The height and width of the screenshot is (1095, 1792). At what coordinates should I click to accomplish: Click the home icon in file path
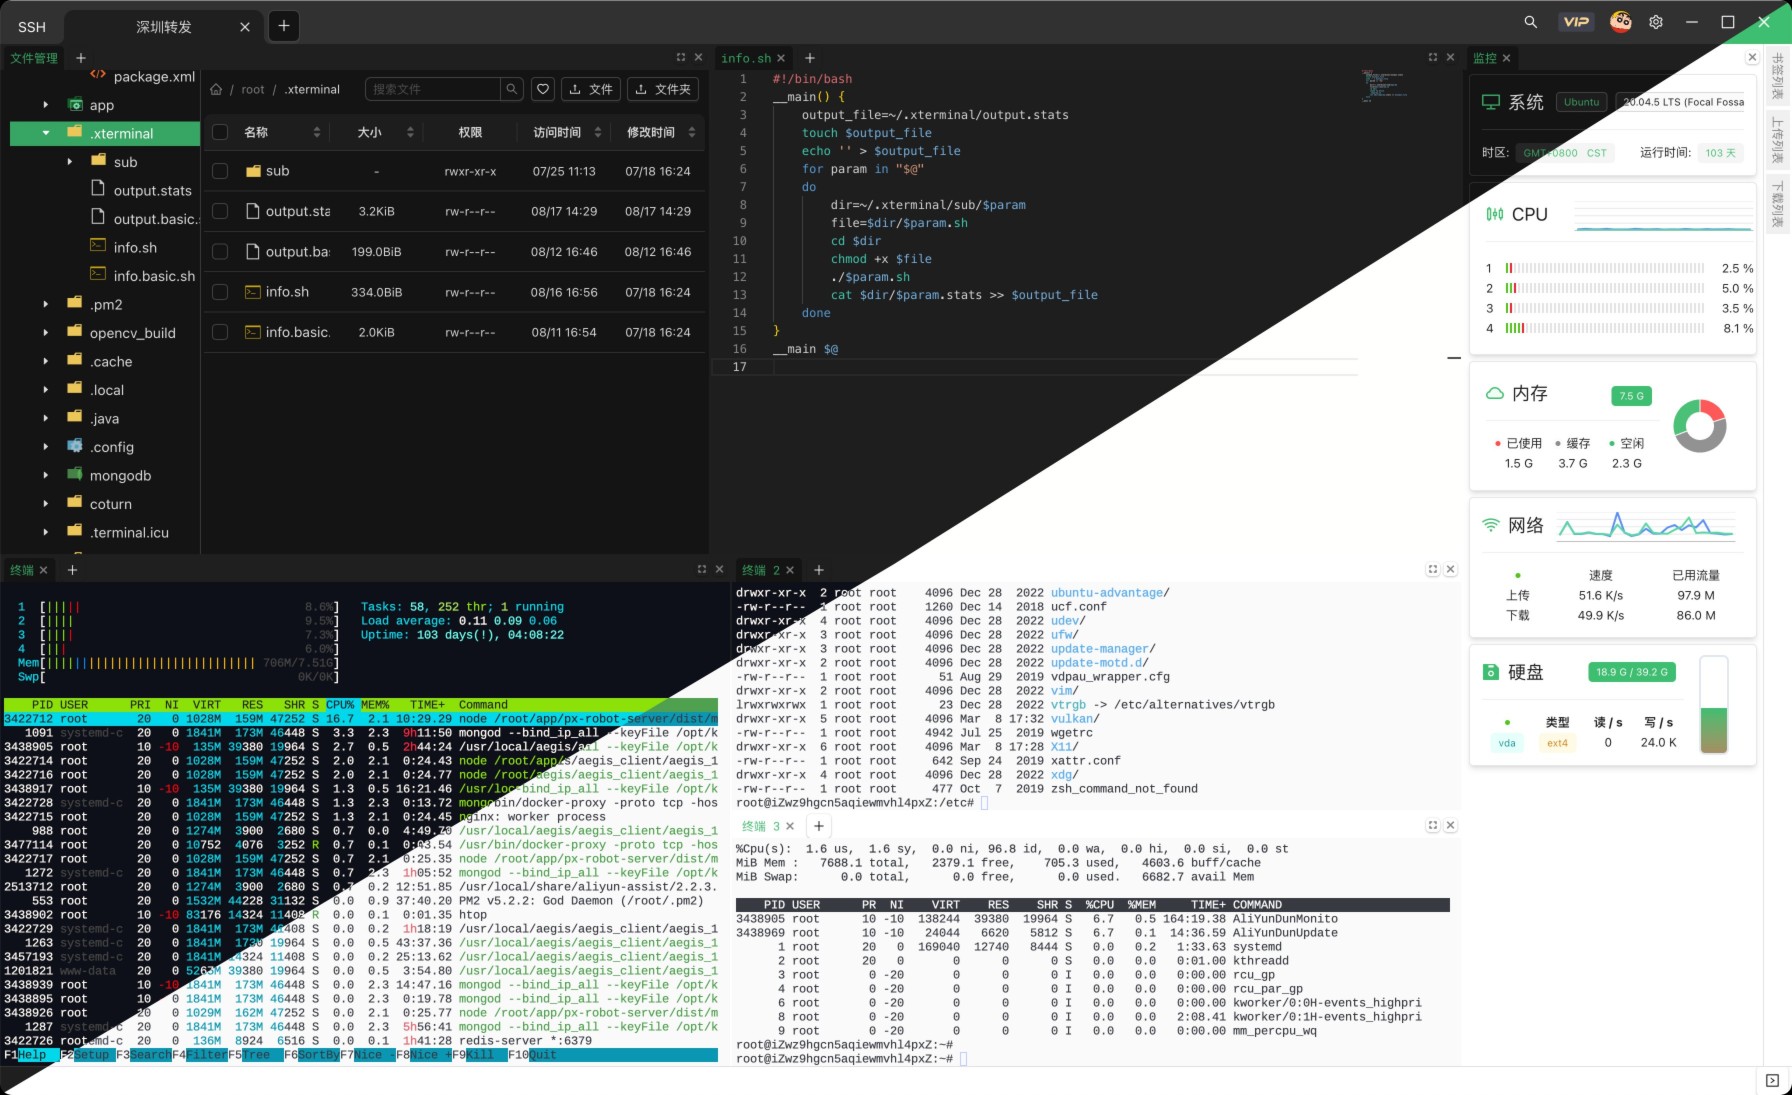point(216,90)
